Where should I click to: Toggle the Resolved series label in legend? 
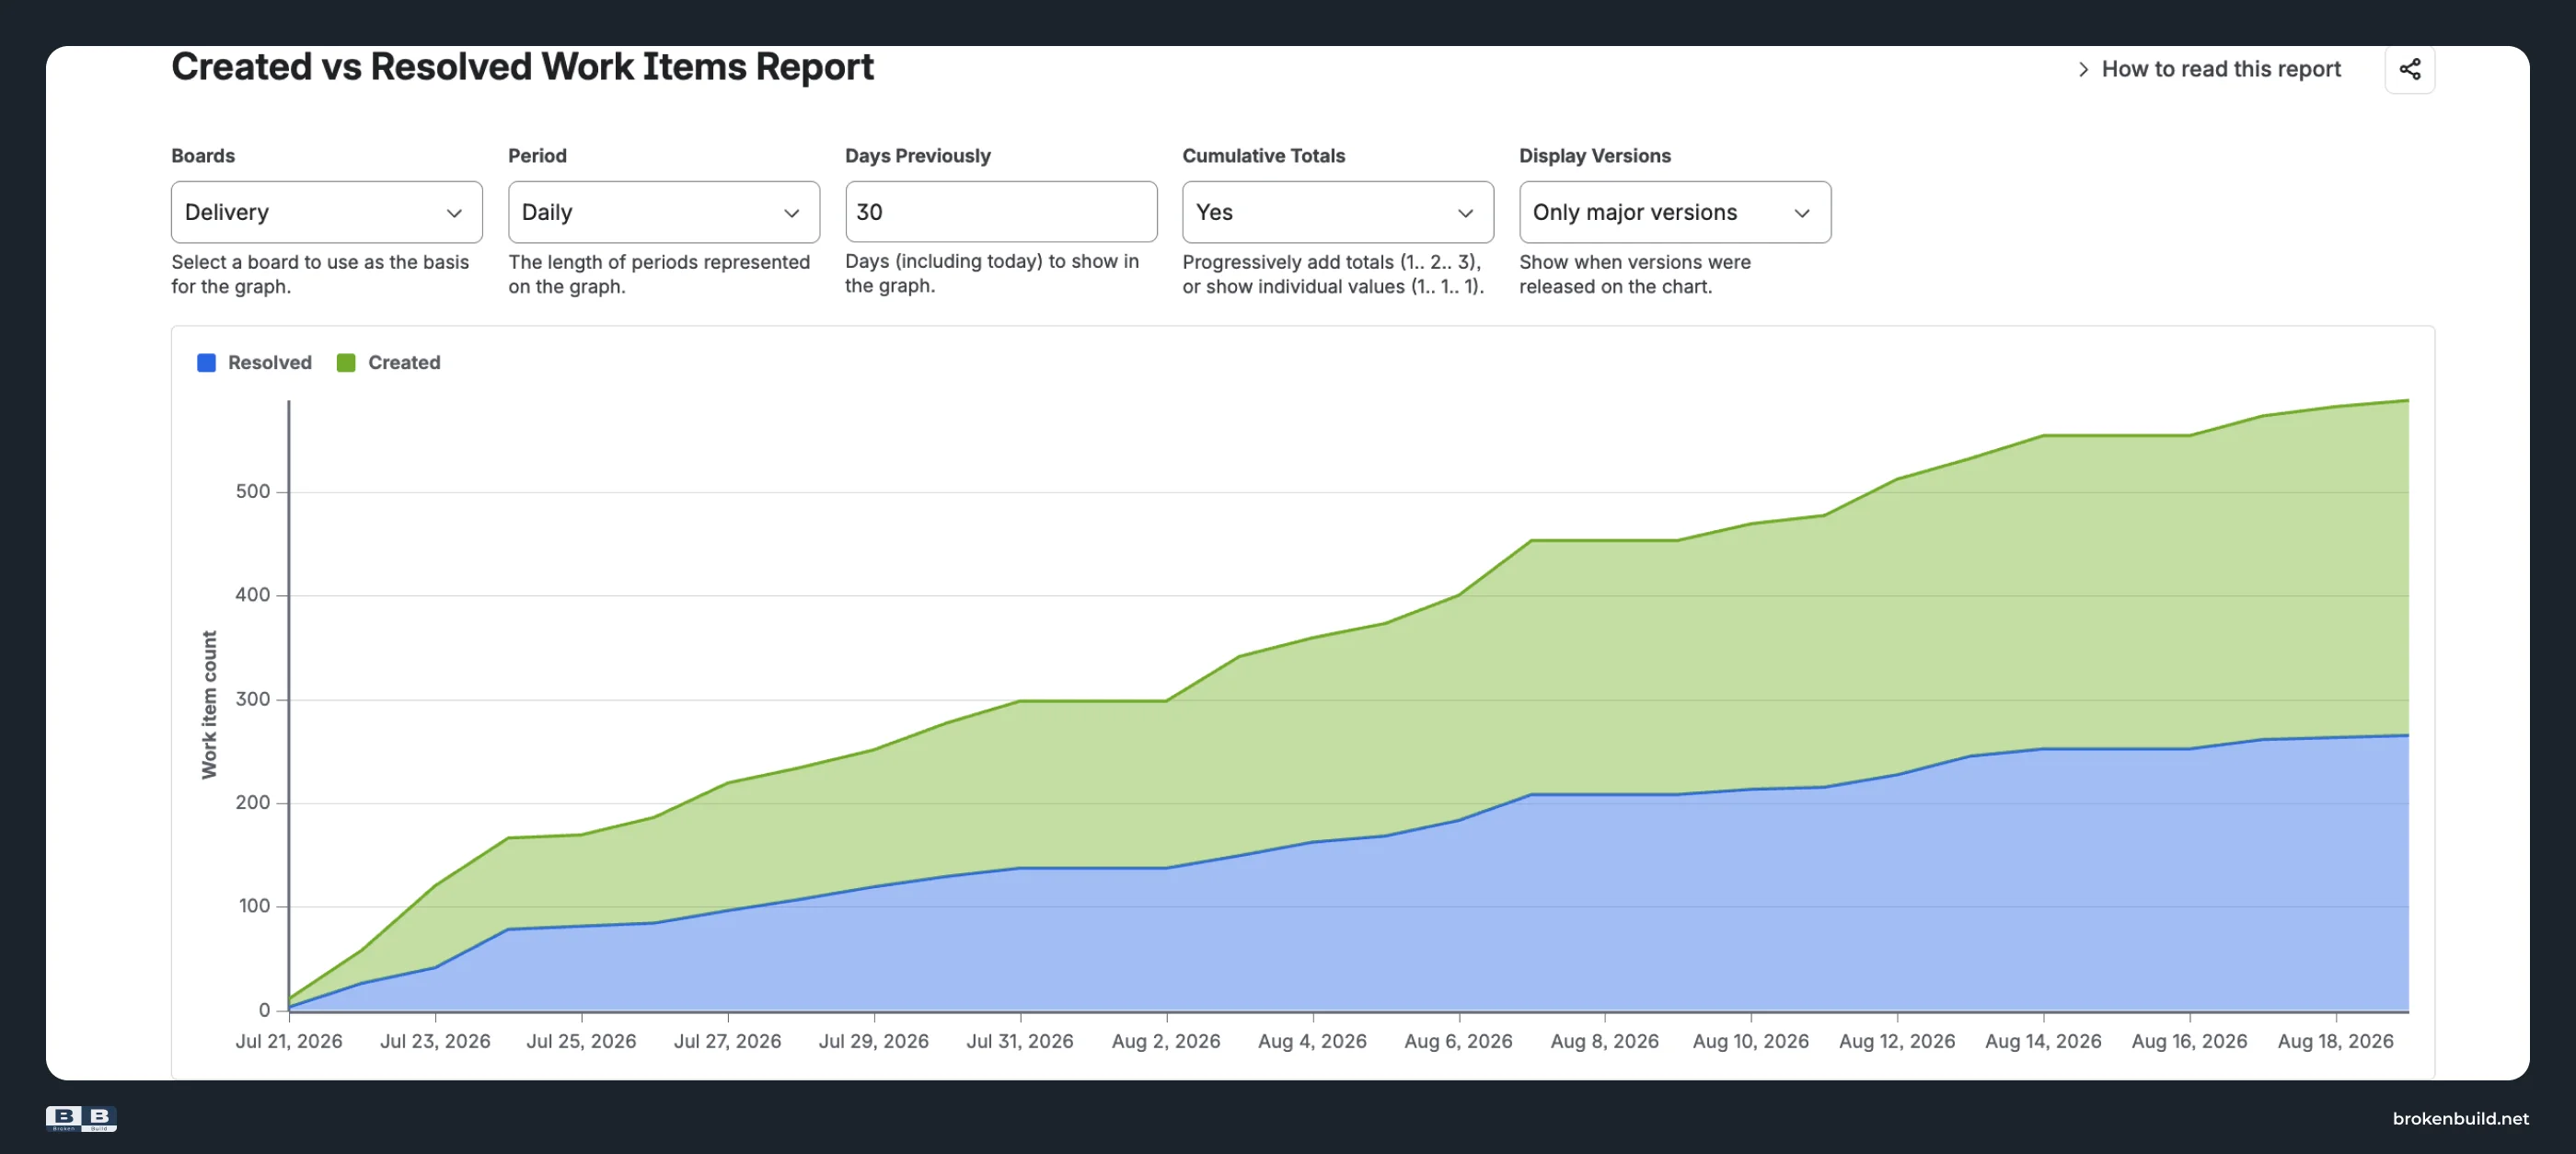click(x=269, y=363)
